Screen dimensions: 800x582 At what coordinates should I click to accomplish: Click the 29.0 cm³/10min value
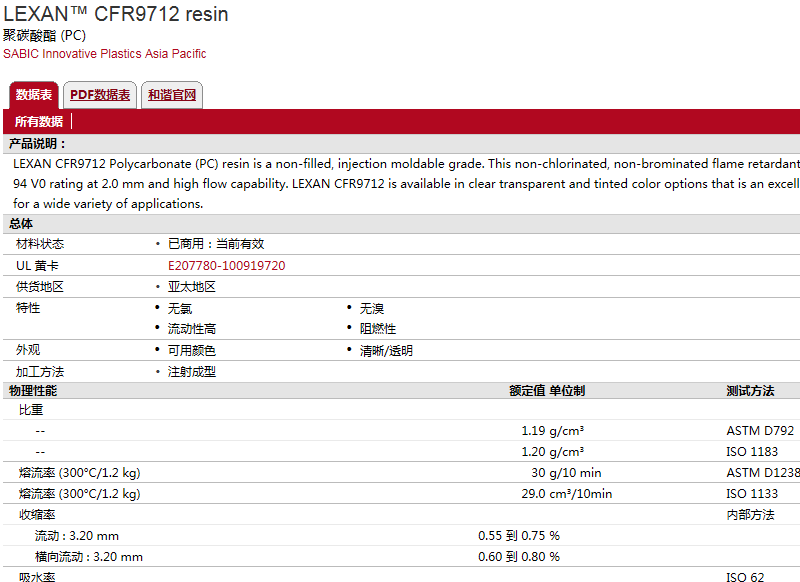pos(567,494)
